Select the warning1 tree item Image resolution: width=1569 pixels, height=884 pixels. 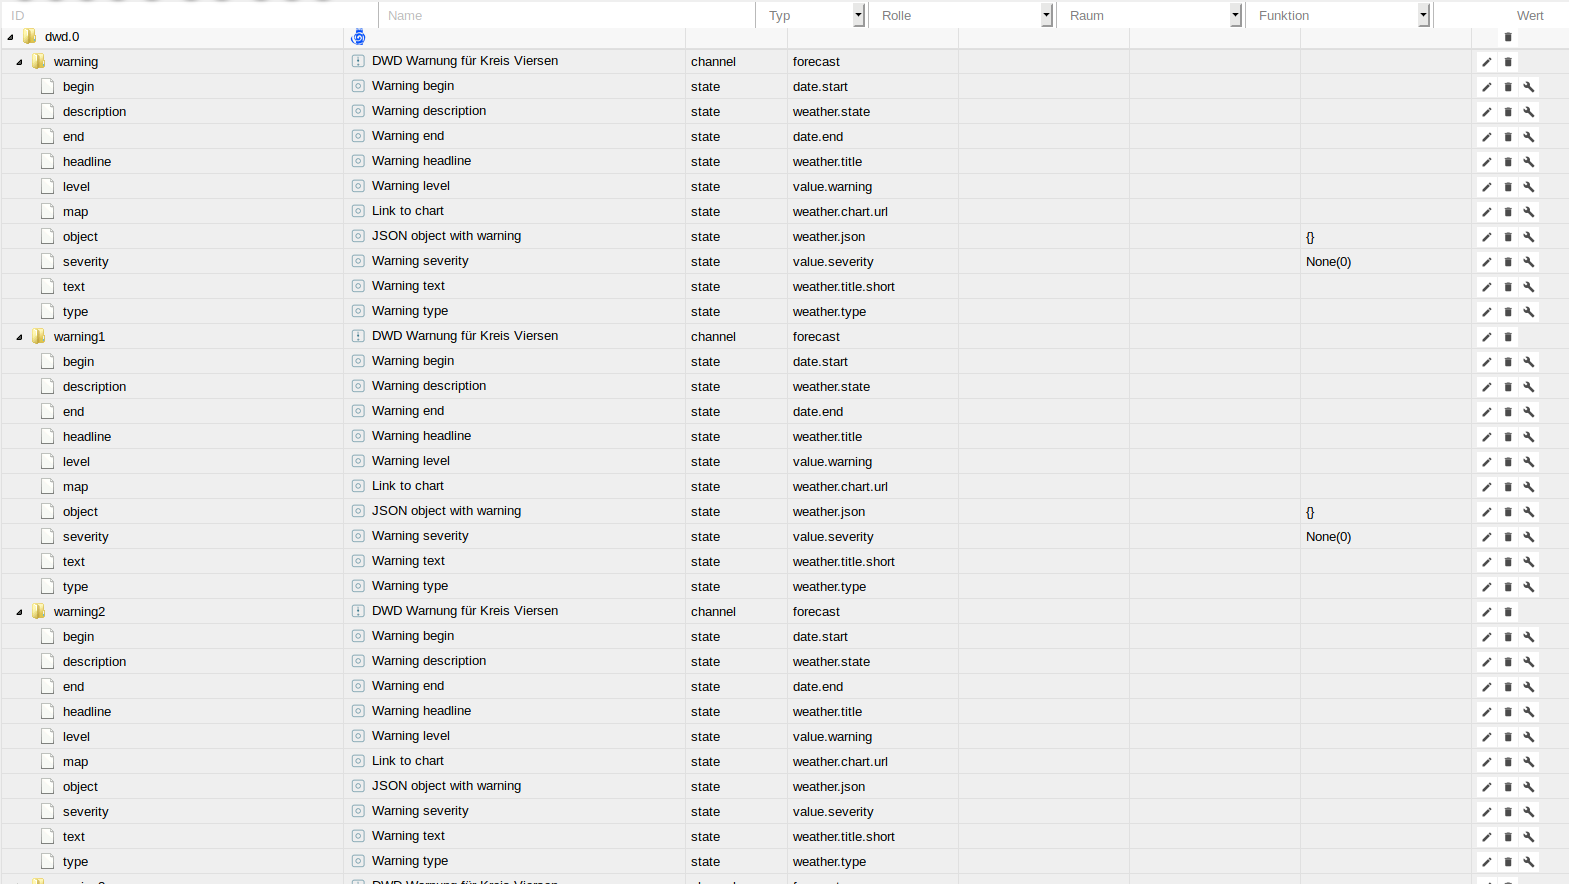pyautogui.click(x=79, y=337)
